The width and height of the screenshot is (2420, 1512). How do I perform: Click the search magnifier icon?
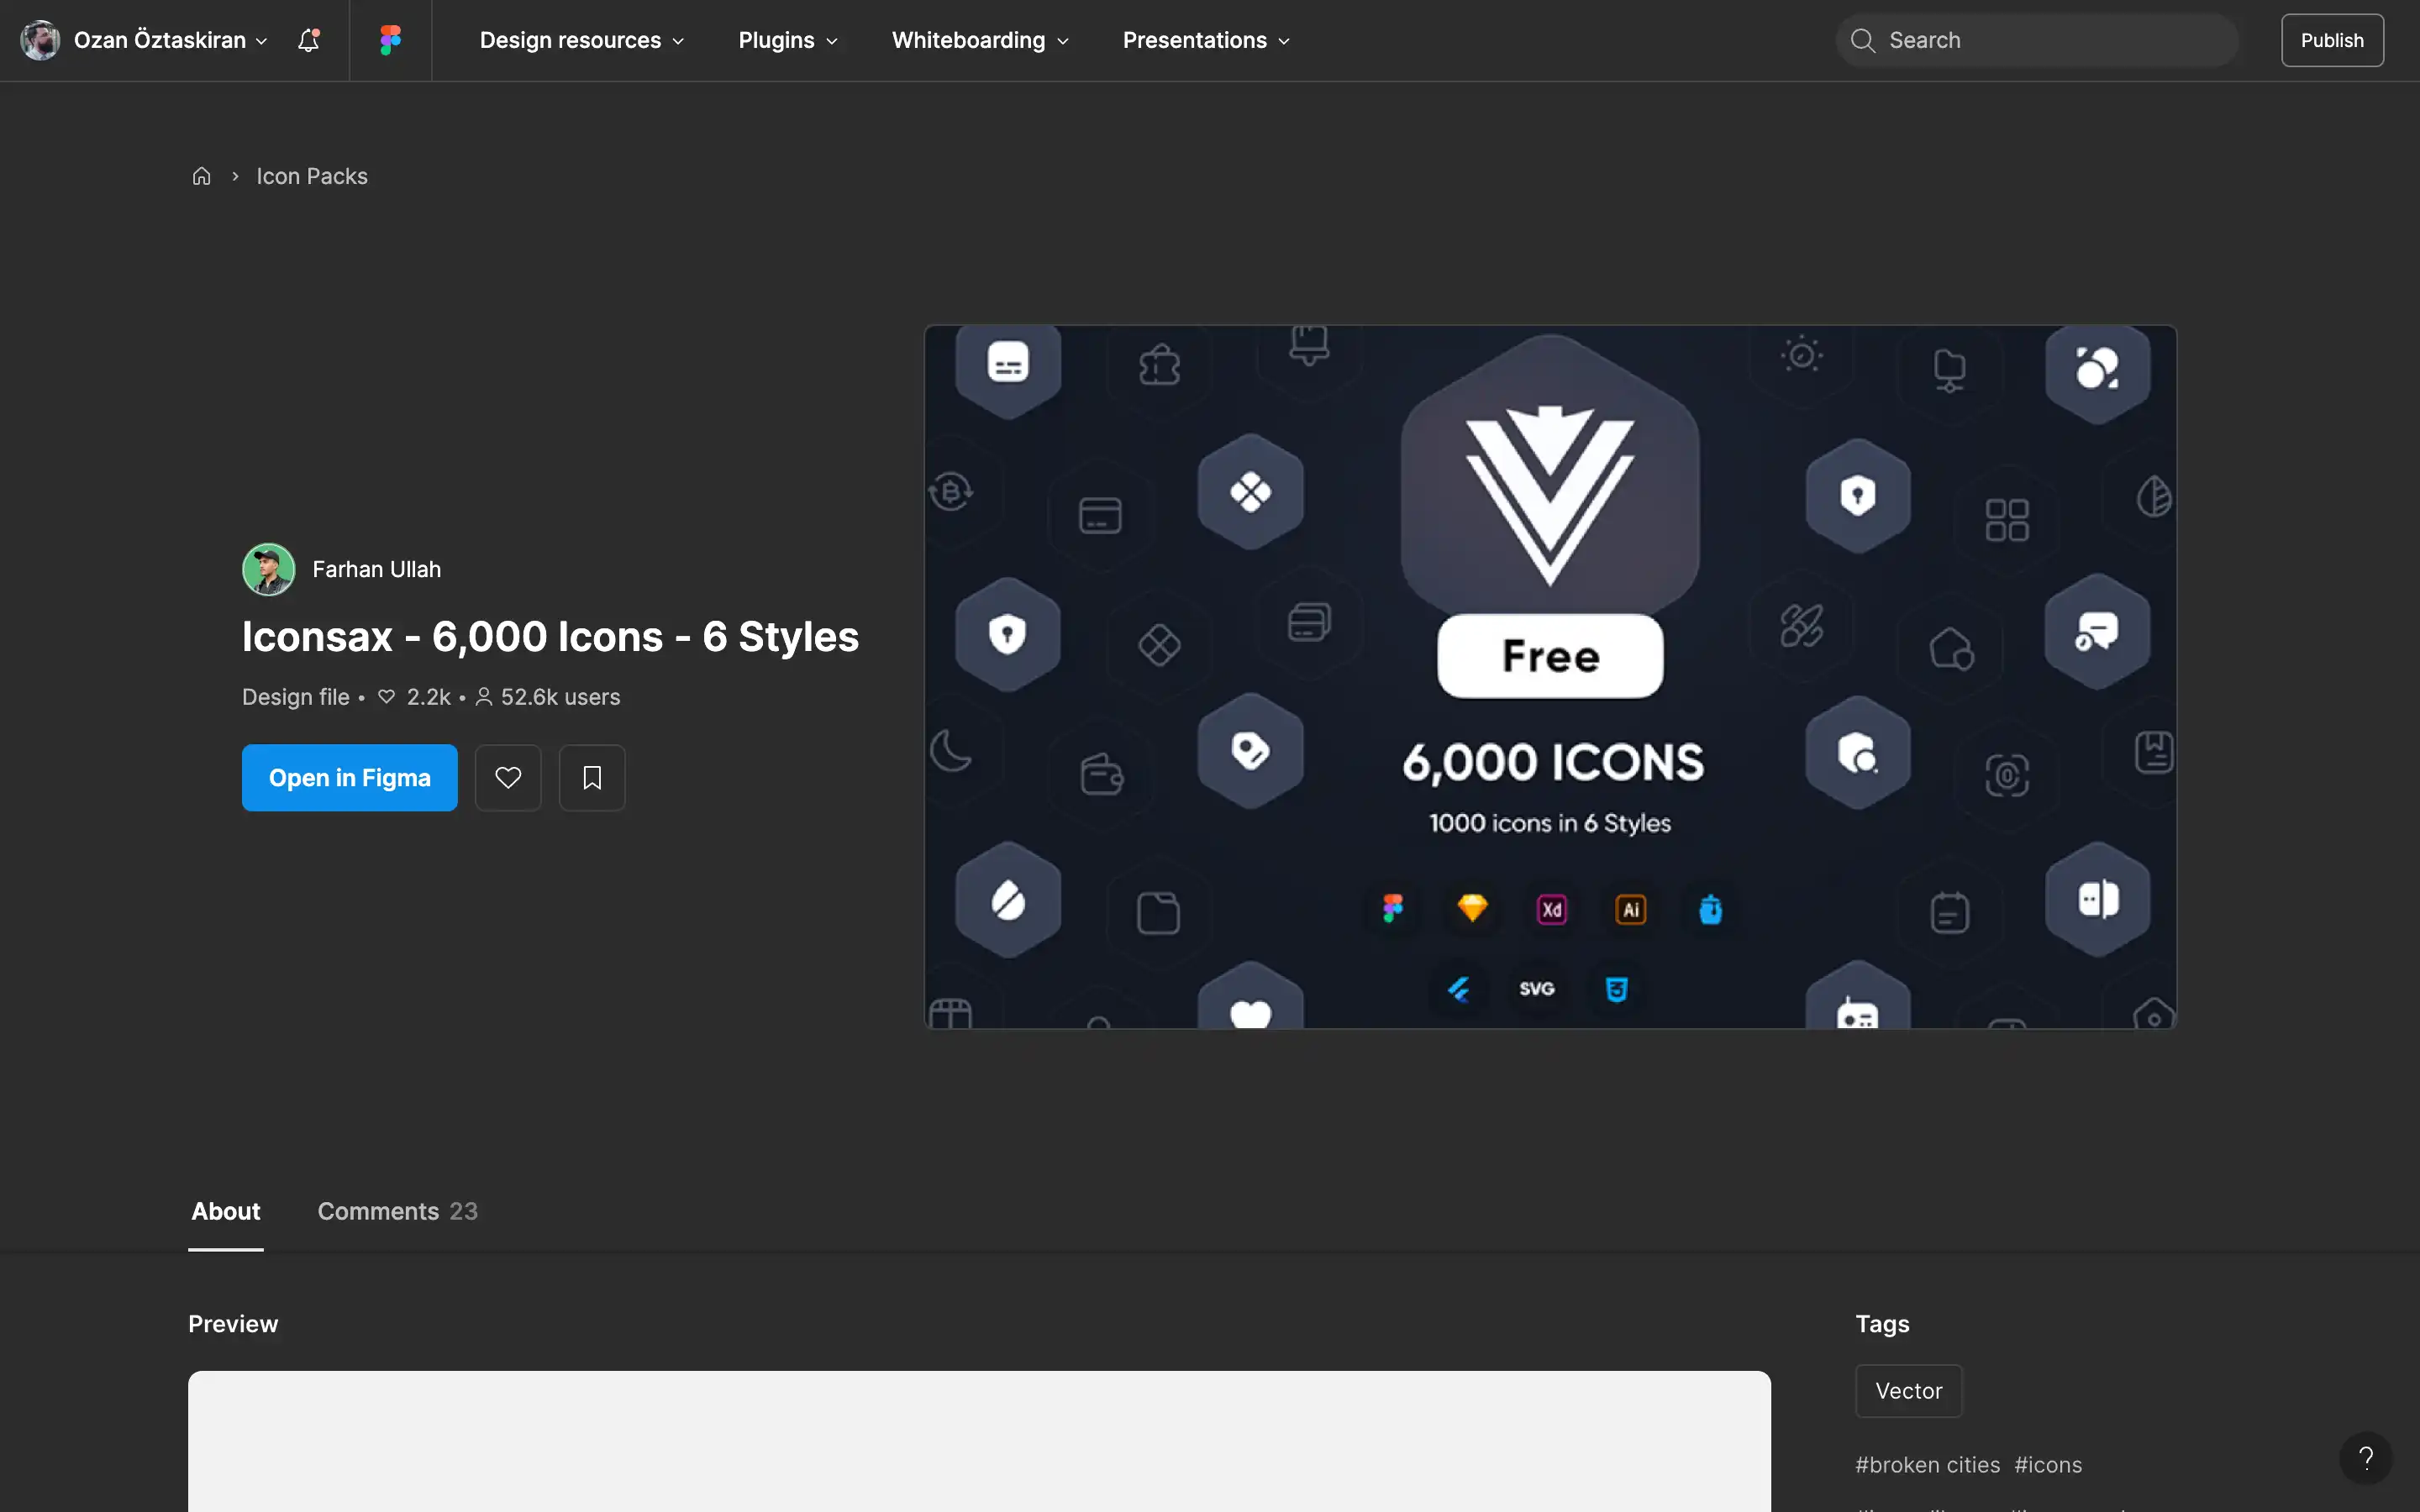tap(1862, 40)
